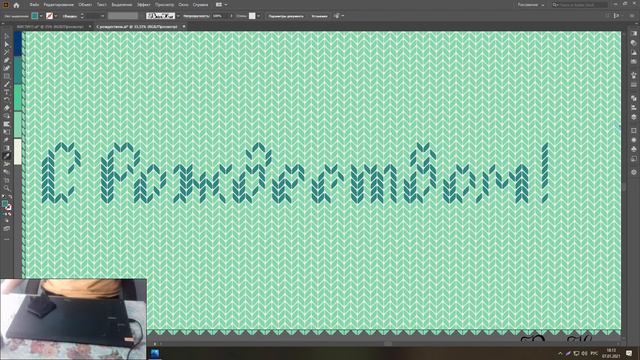Open edit toolbar three-dots button
Viewport: 640px width, 360px height.
pyautogui.click(x=7, y=240)
